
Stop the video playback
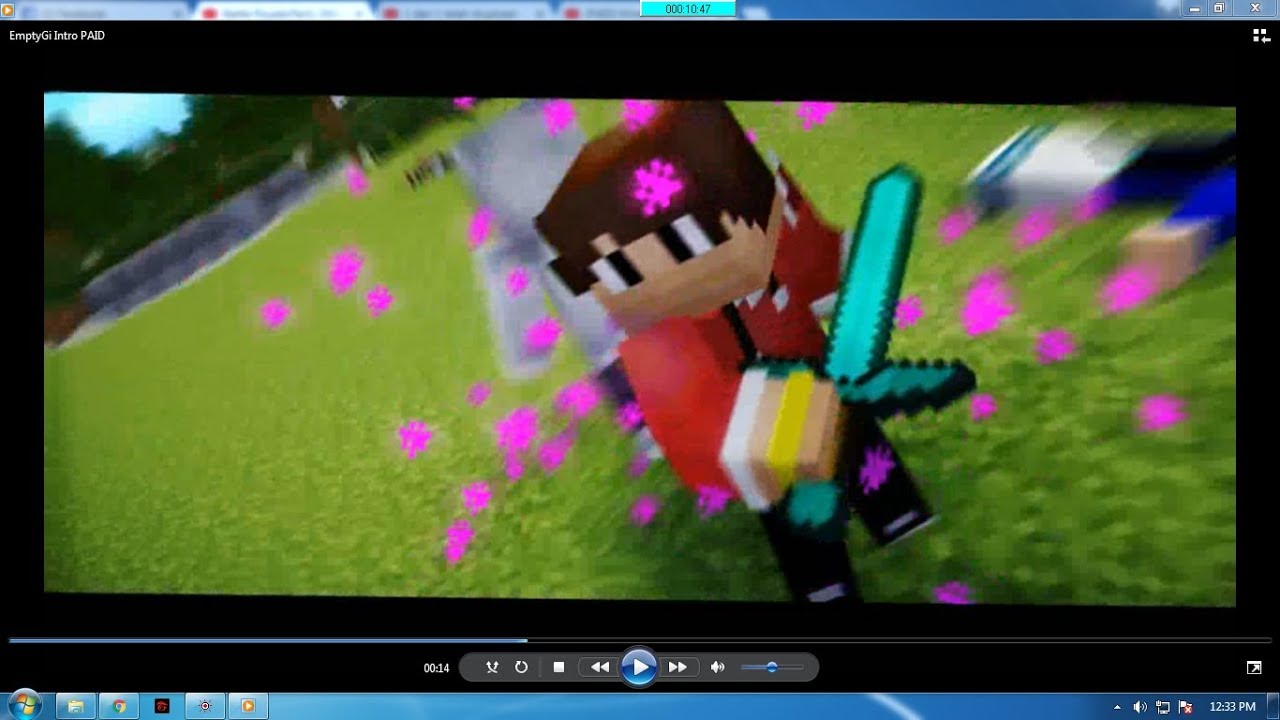[559, 667]
